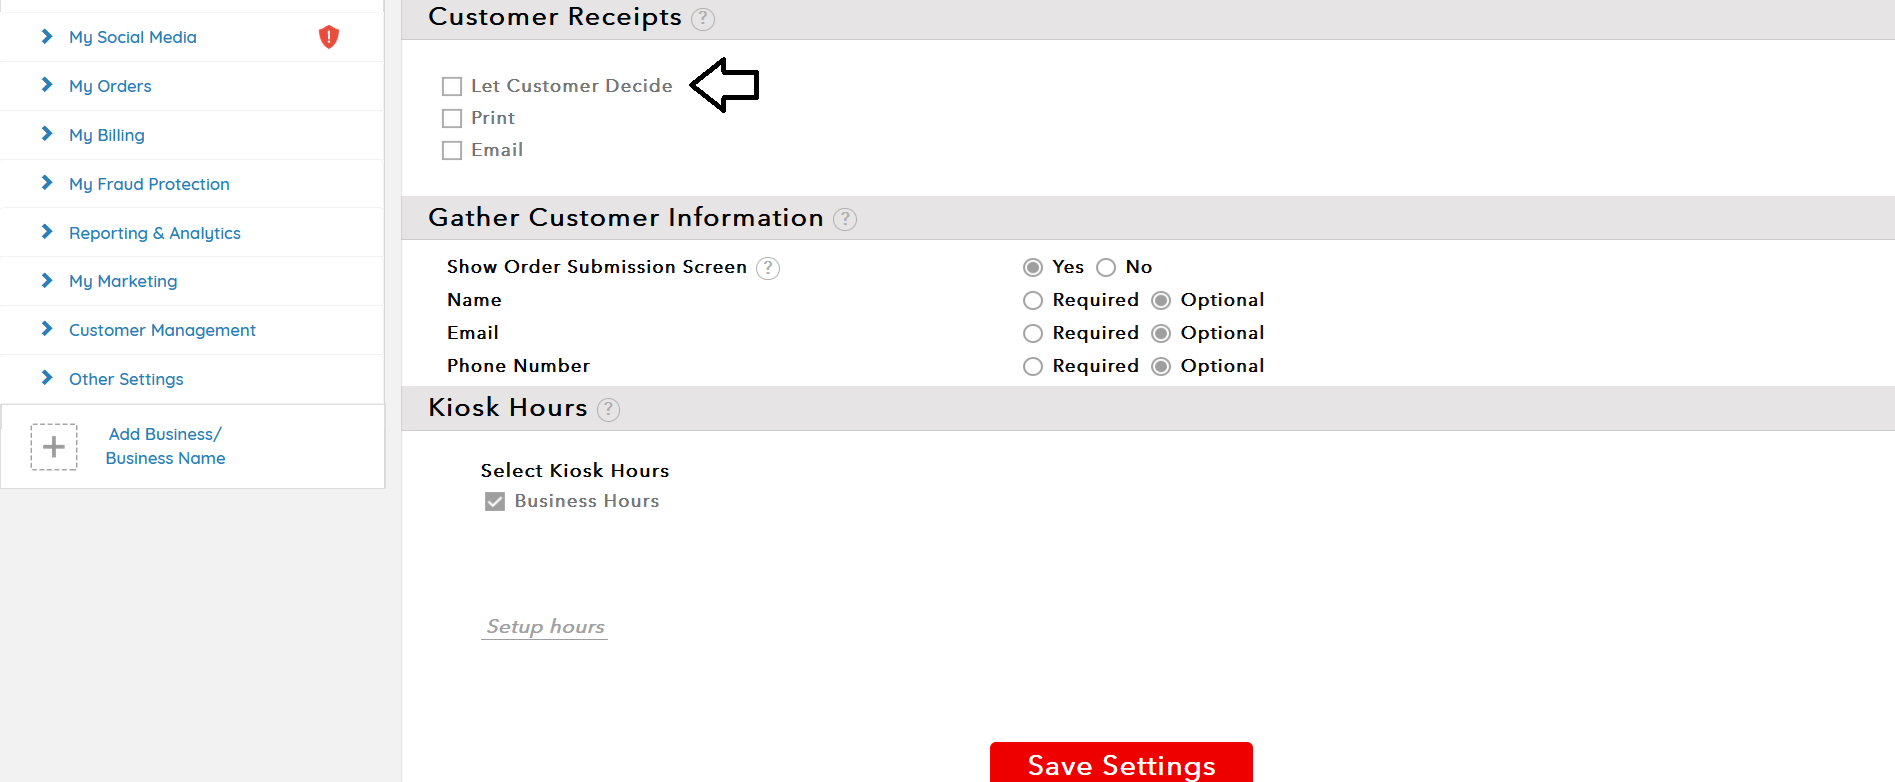This screenshot has height=782, width=1895.
Task: Expand the Other Settings arrow
Action: tap(46, 378)
